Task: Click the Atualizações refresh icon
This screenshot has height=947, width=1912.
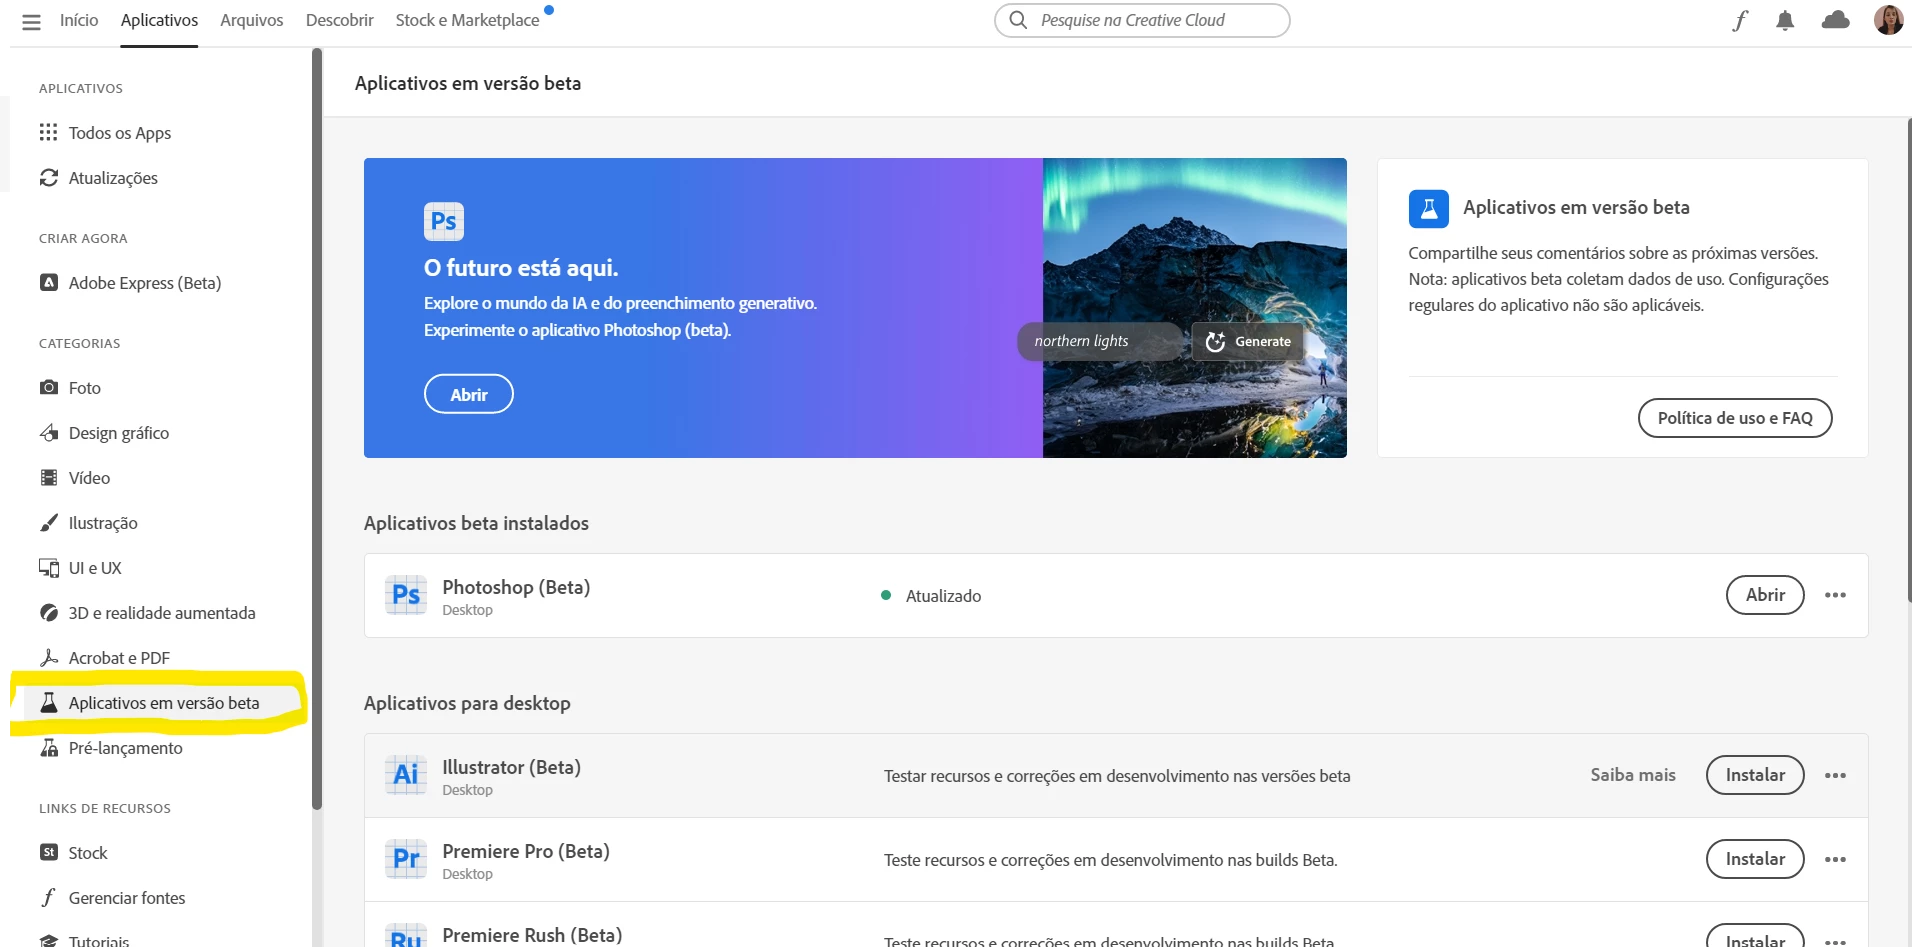Action: coord(48,177)
